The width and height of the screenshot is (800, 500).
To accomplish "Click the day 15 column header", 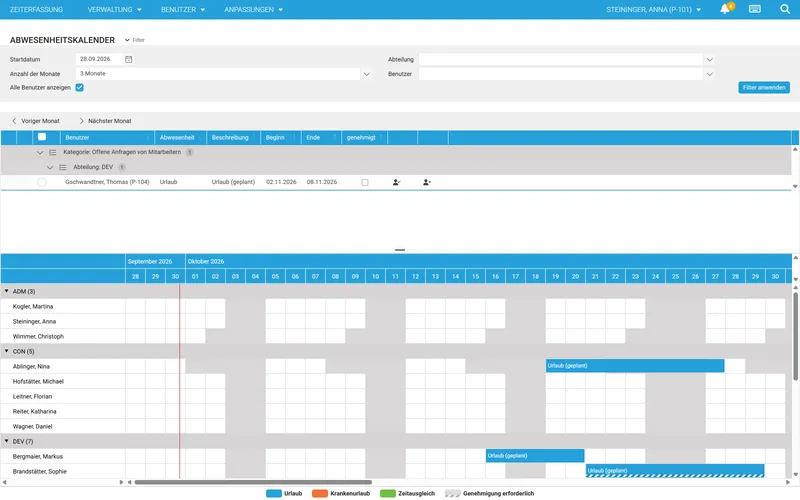I will tap(476, 276).
